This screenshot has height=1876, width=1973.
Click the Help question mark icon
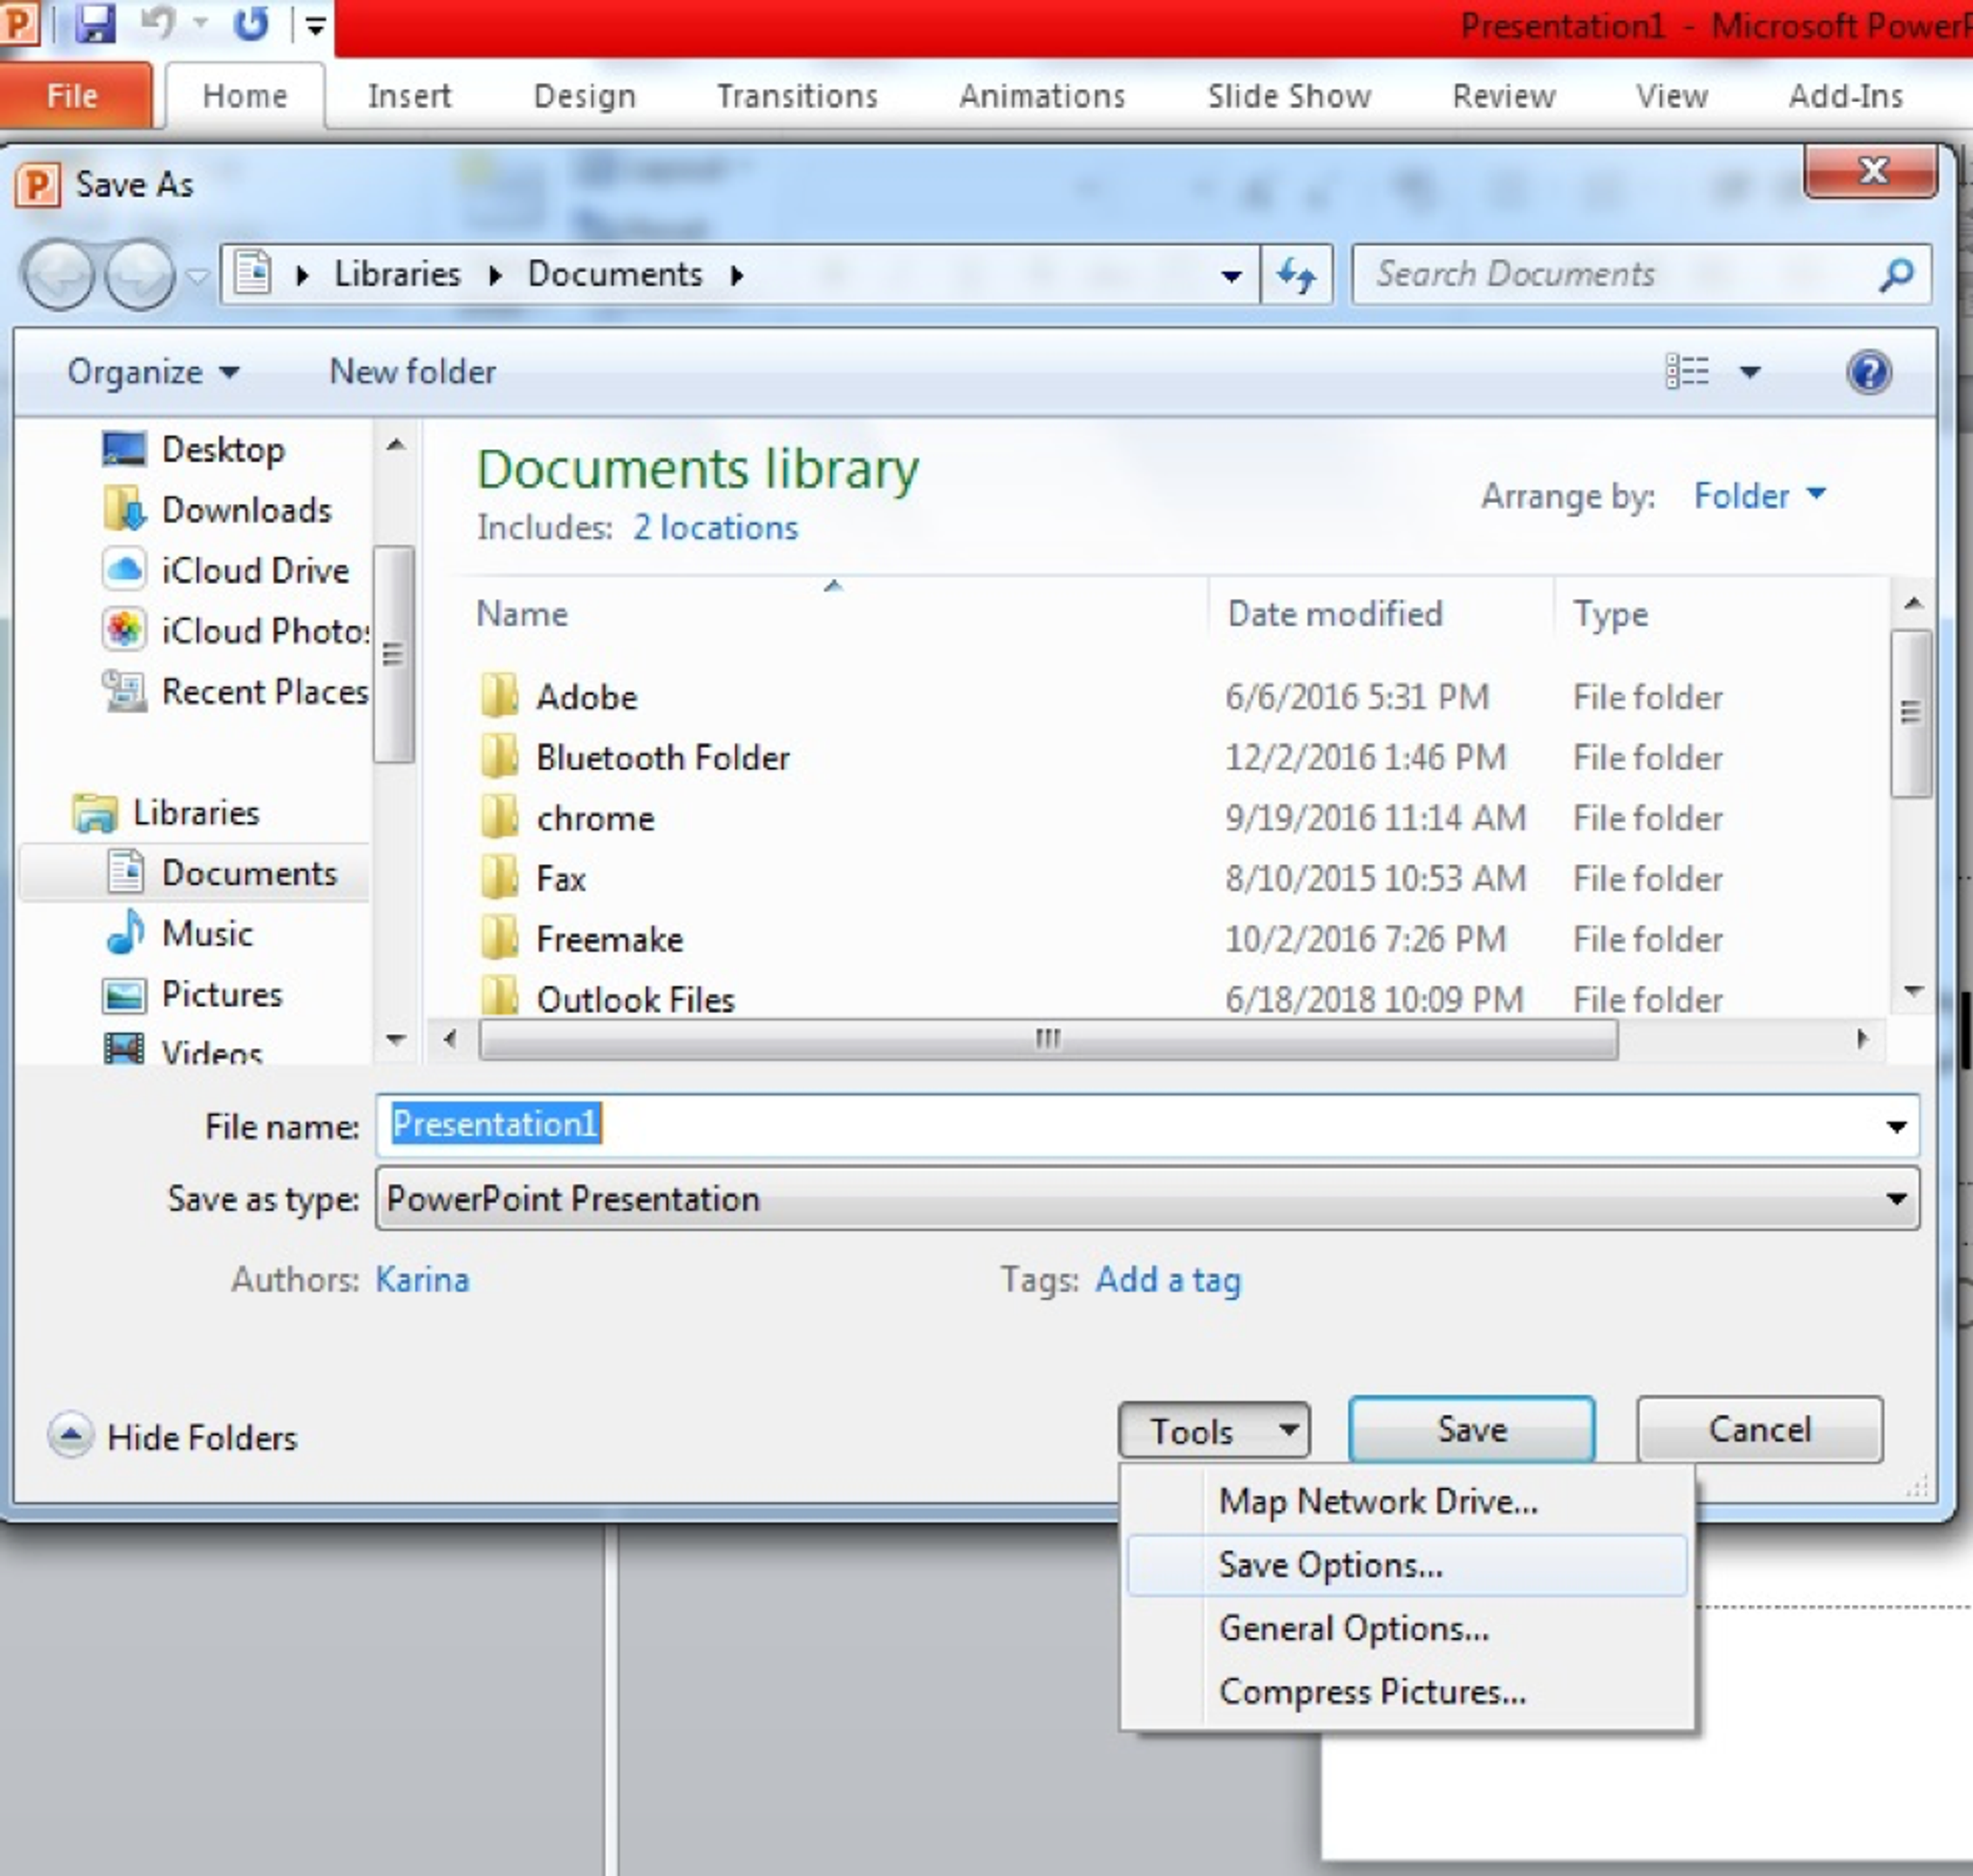[x=1868, y=373]
